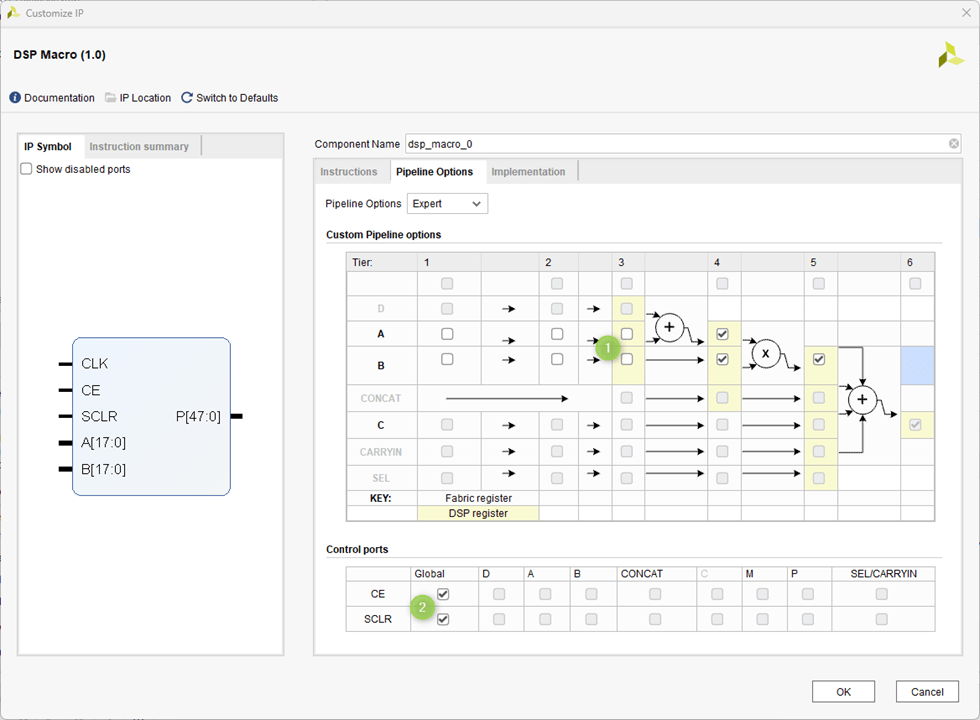
Task: Switch to Instruction summary tab
Action: (139, 147)
